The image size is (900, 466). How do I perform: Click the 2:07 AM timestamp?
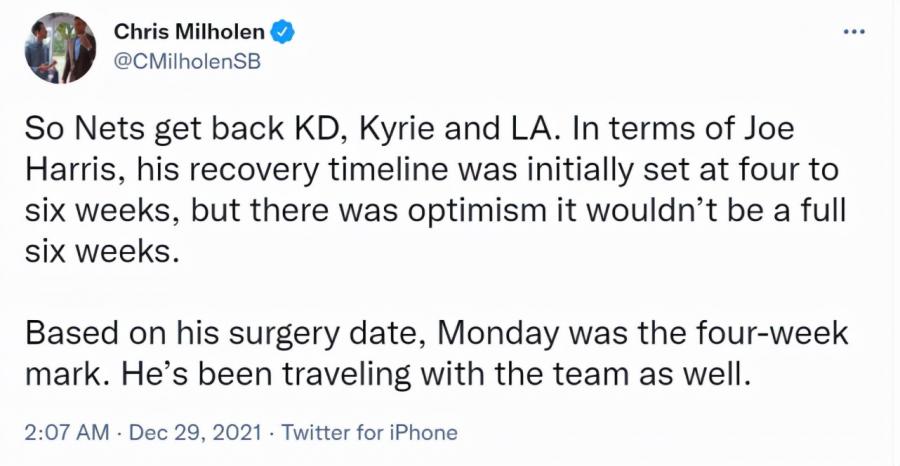66,432
